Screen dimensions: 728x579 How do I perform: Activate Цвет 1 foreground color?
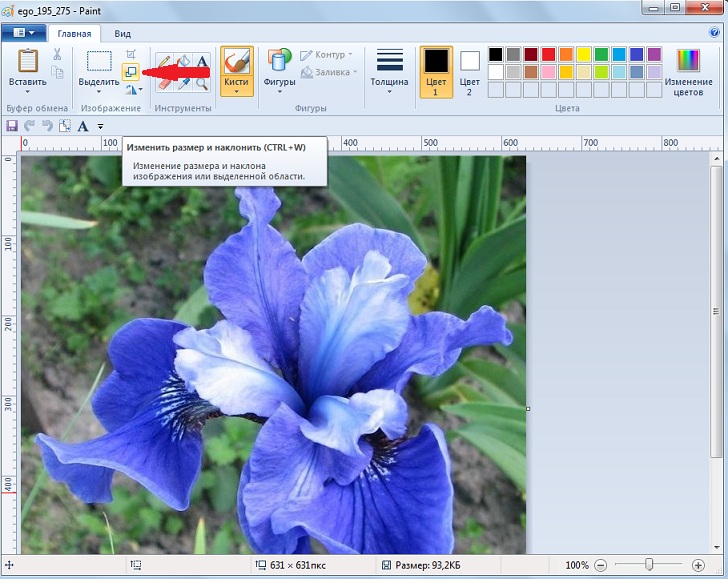(435, 70)
